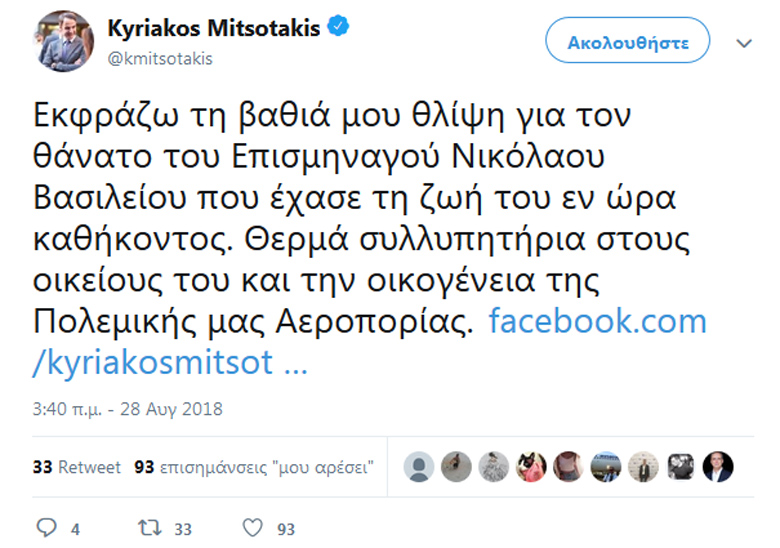The image size is (780, 548).
Task: Click the reply speech bubble icon
Action: tap(47, 528)
